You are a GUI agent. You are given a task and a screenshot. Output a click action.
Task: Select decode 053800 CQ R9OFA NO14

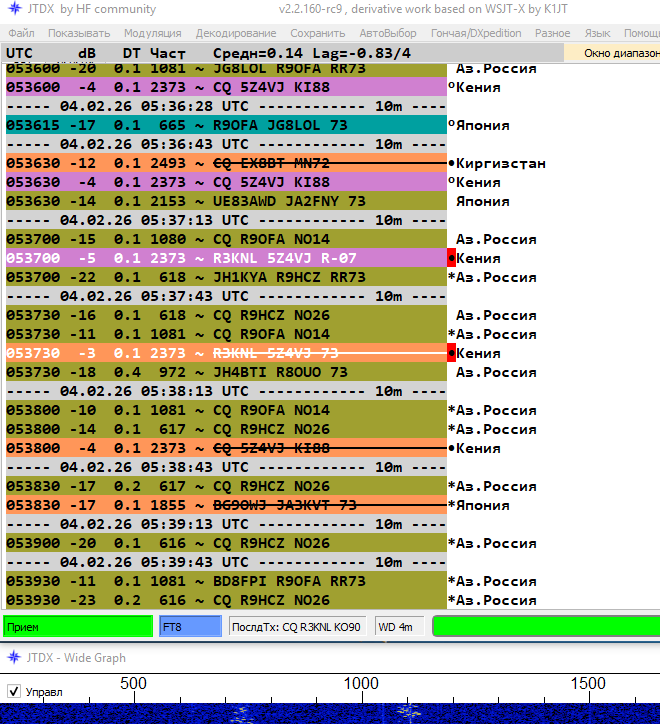(x=226, y=410)
